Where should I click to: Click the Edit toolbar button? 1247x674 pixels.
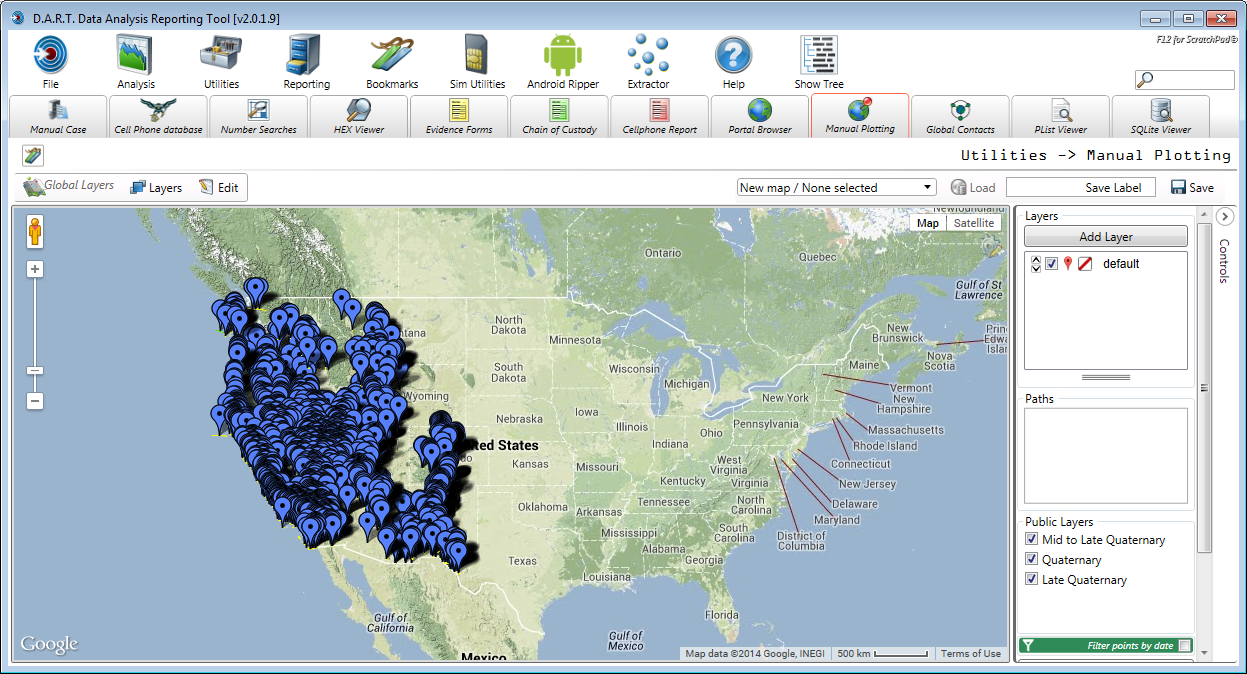(218, 187)
